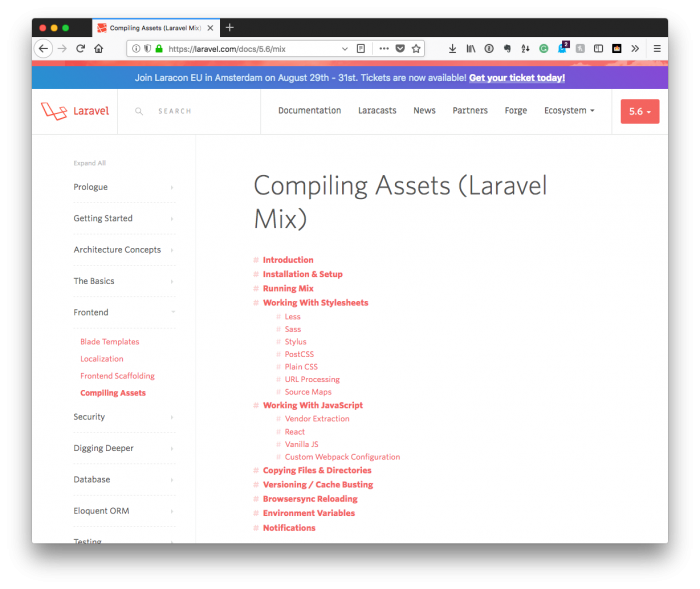
Task: Open the address bar history dropdown arrow
Action: 345,49
